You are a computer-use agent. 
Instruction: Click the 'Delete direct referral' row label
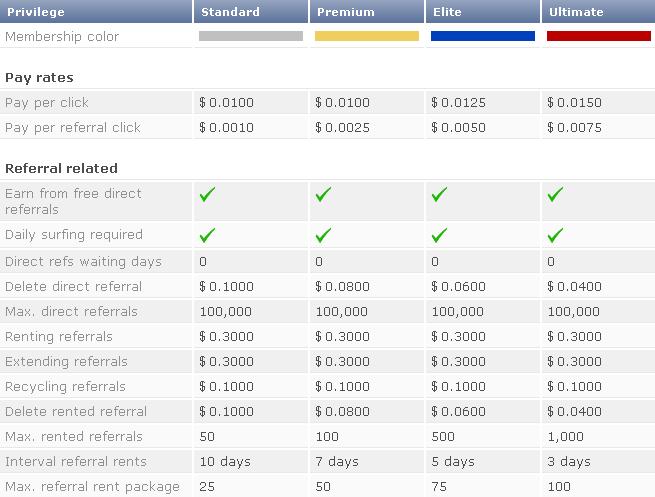click(74, 287)
